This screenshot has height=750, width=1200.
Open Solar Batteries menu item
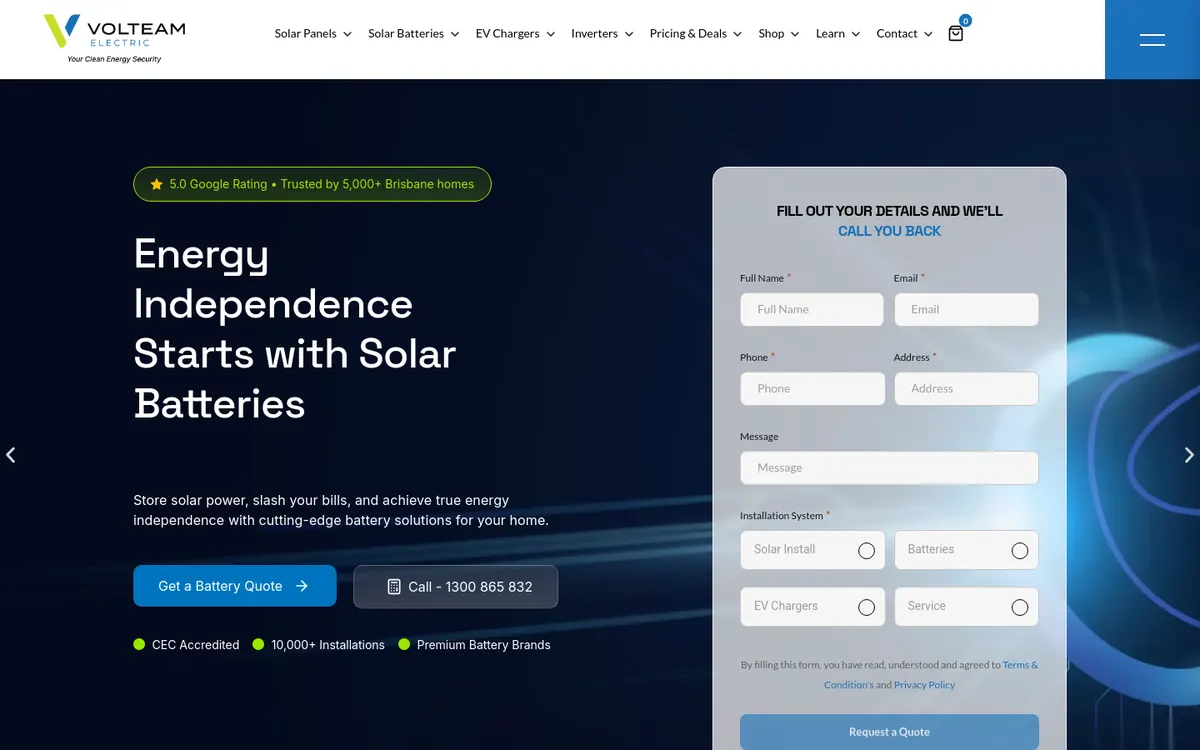406,33
